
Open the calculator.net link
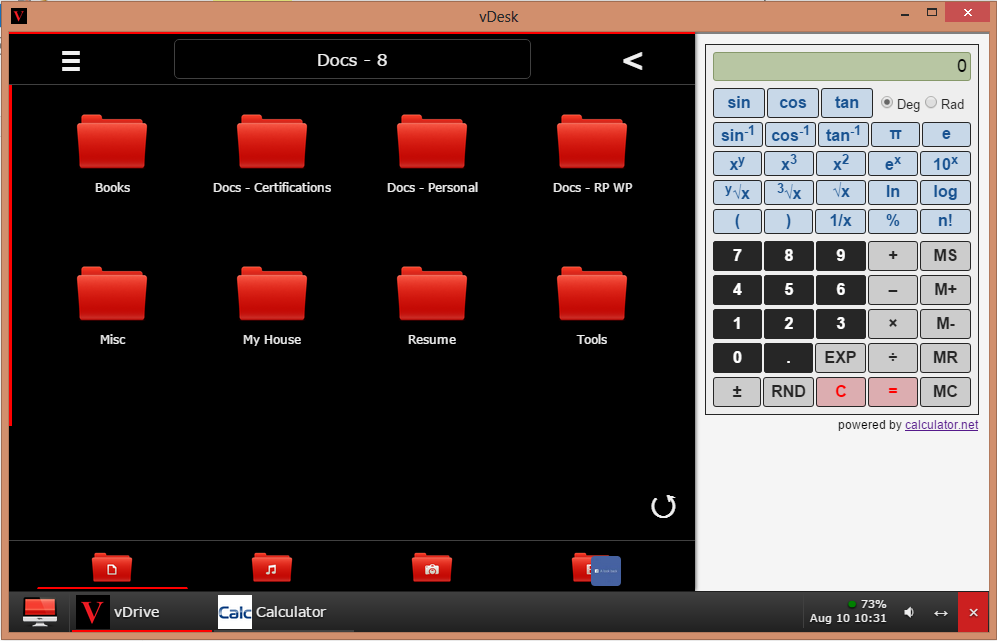(941, 424)
